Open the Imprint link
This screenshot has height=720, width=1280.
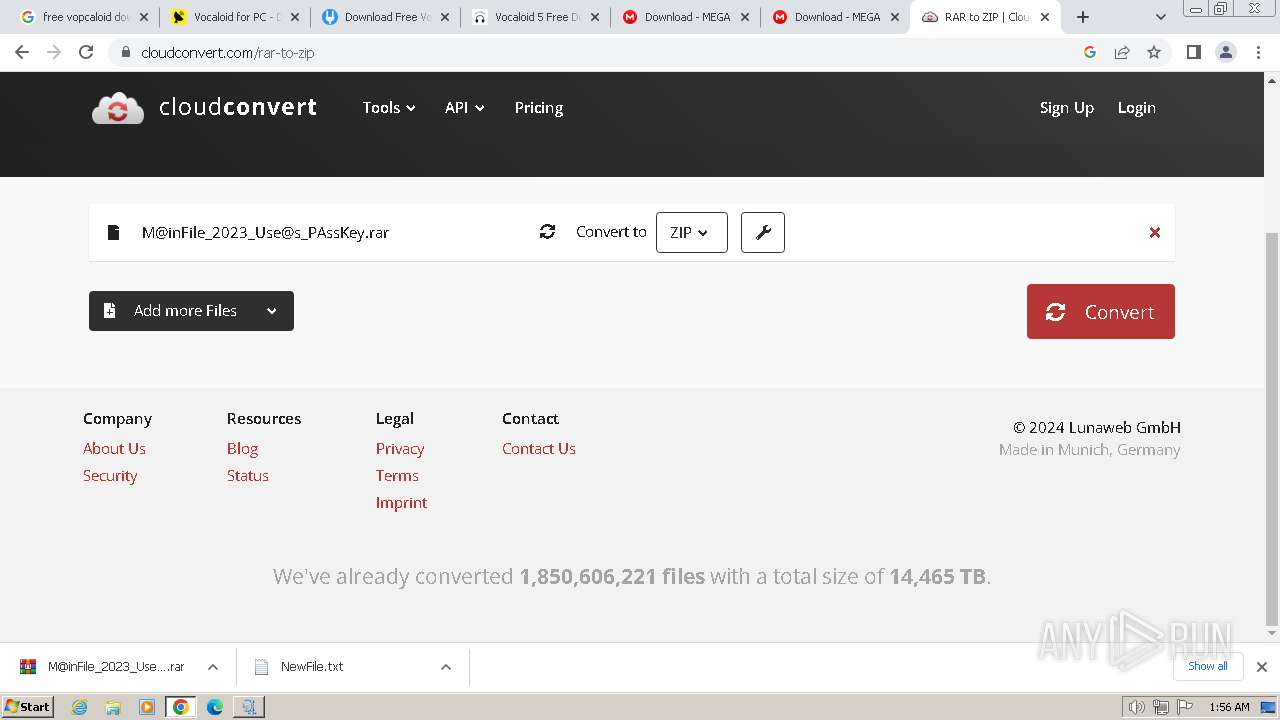(401, 502)
